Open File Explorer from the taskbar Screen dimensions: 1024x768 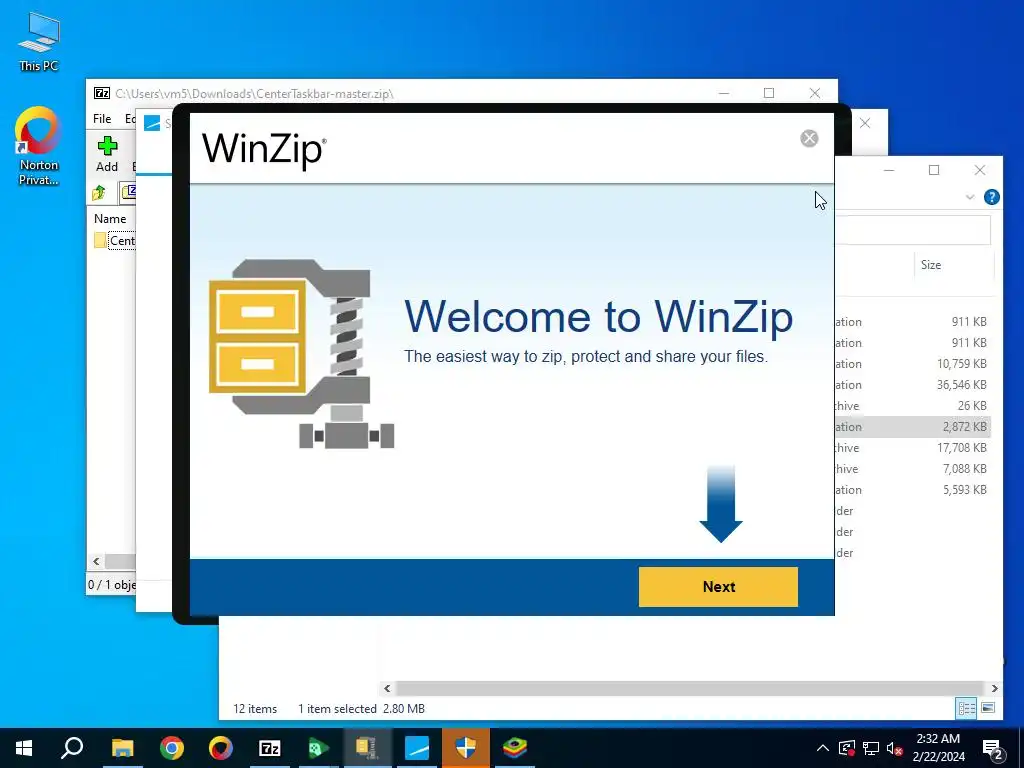[122, 748]
